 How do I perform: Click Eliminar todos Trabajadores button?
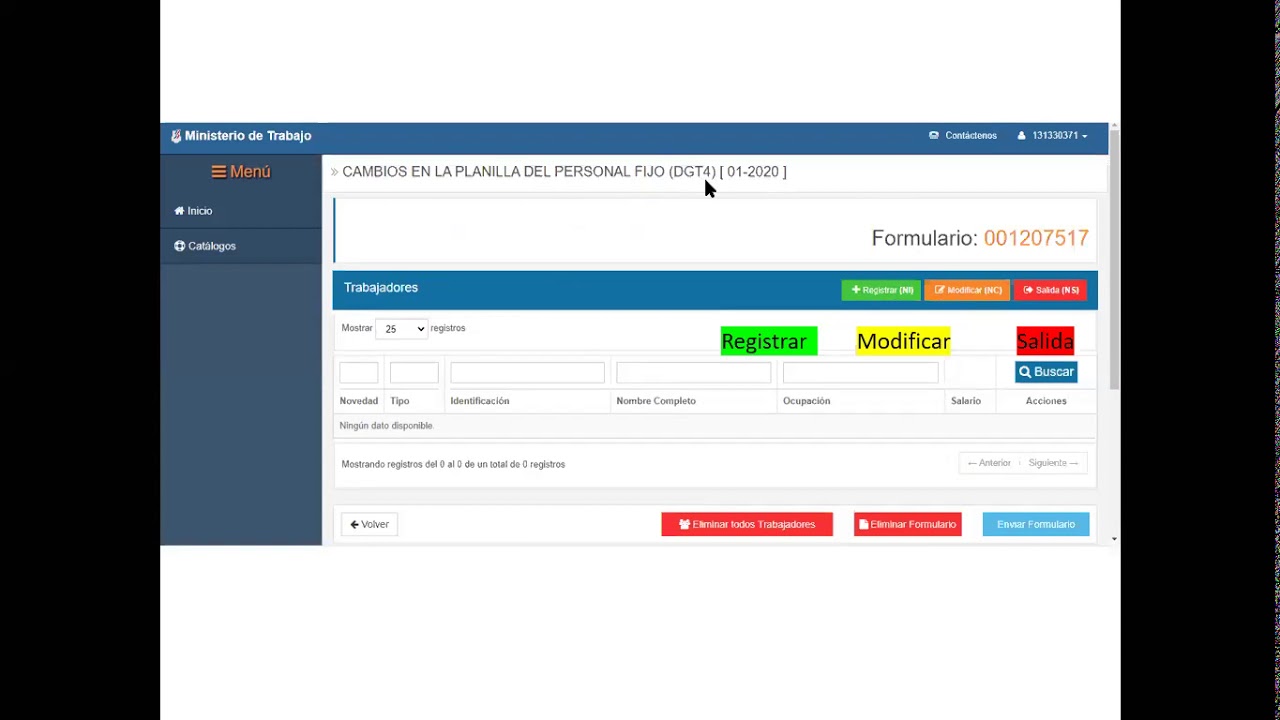(x=747, y=524)
